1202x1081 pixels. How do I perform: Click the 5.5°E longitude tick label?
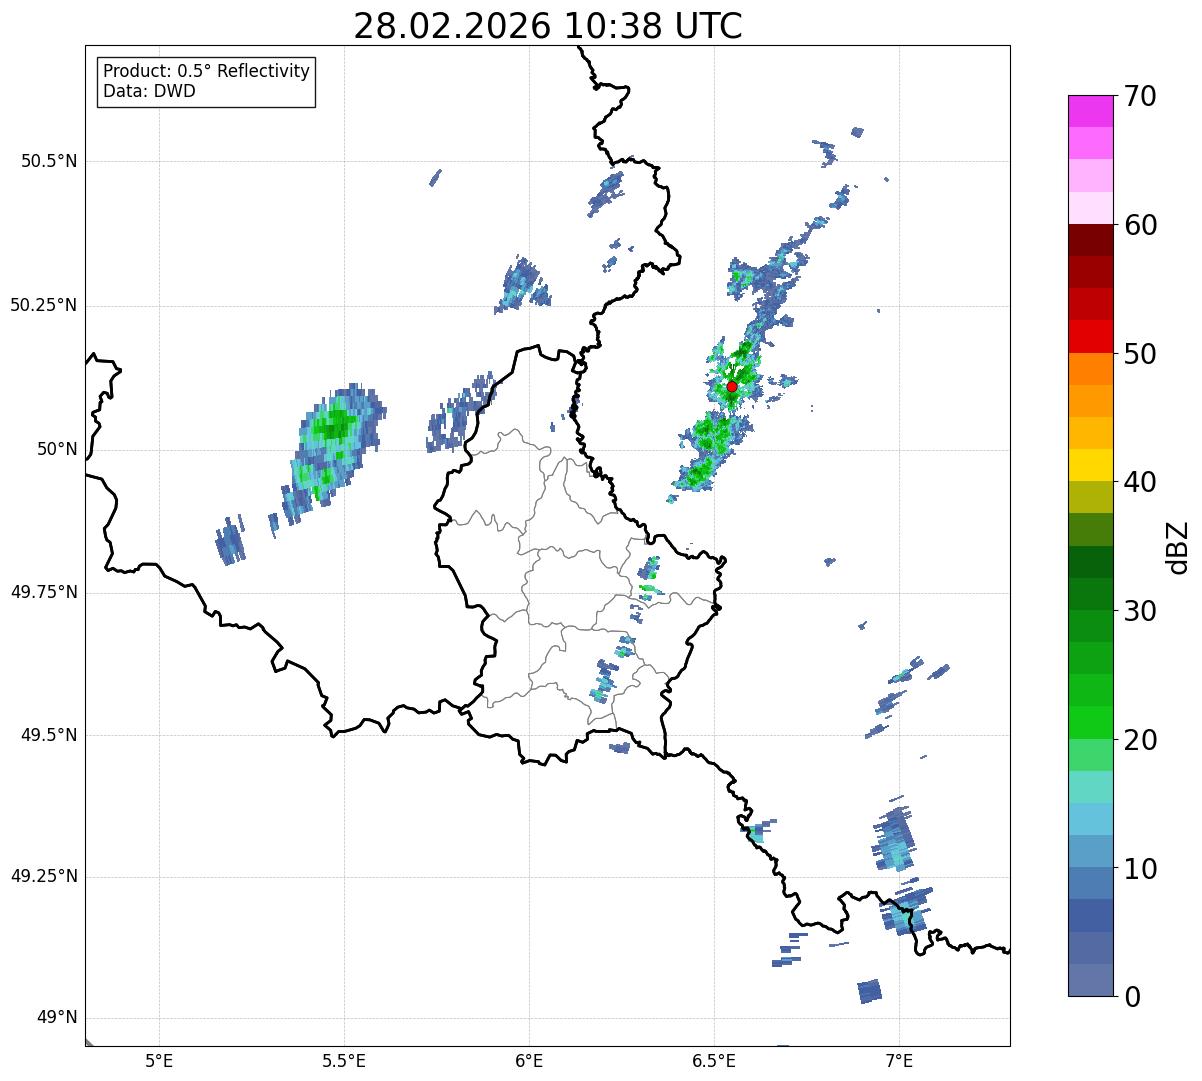344,1060
